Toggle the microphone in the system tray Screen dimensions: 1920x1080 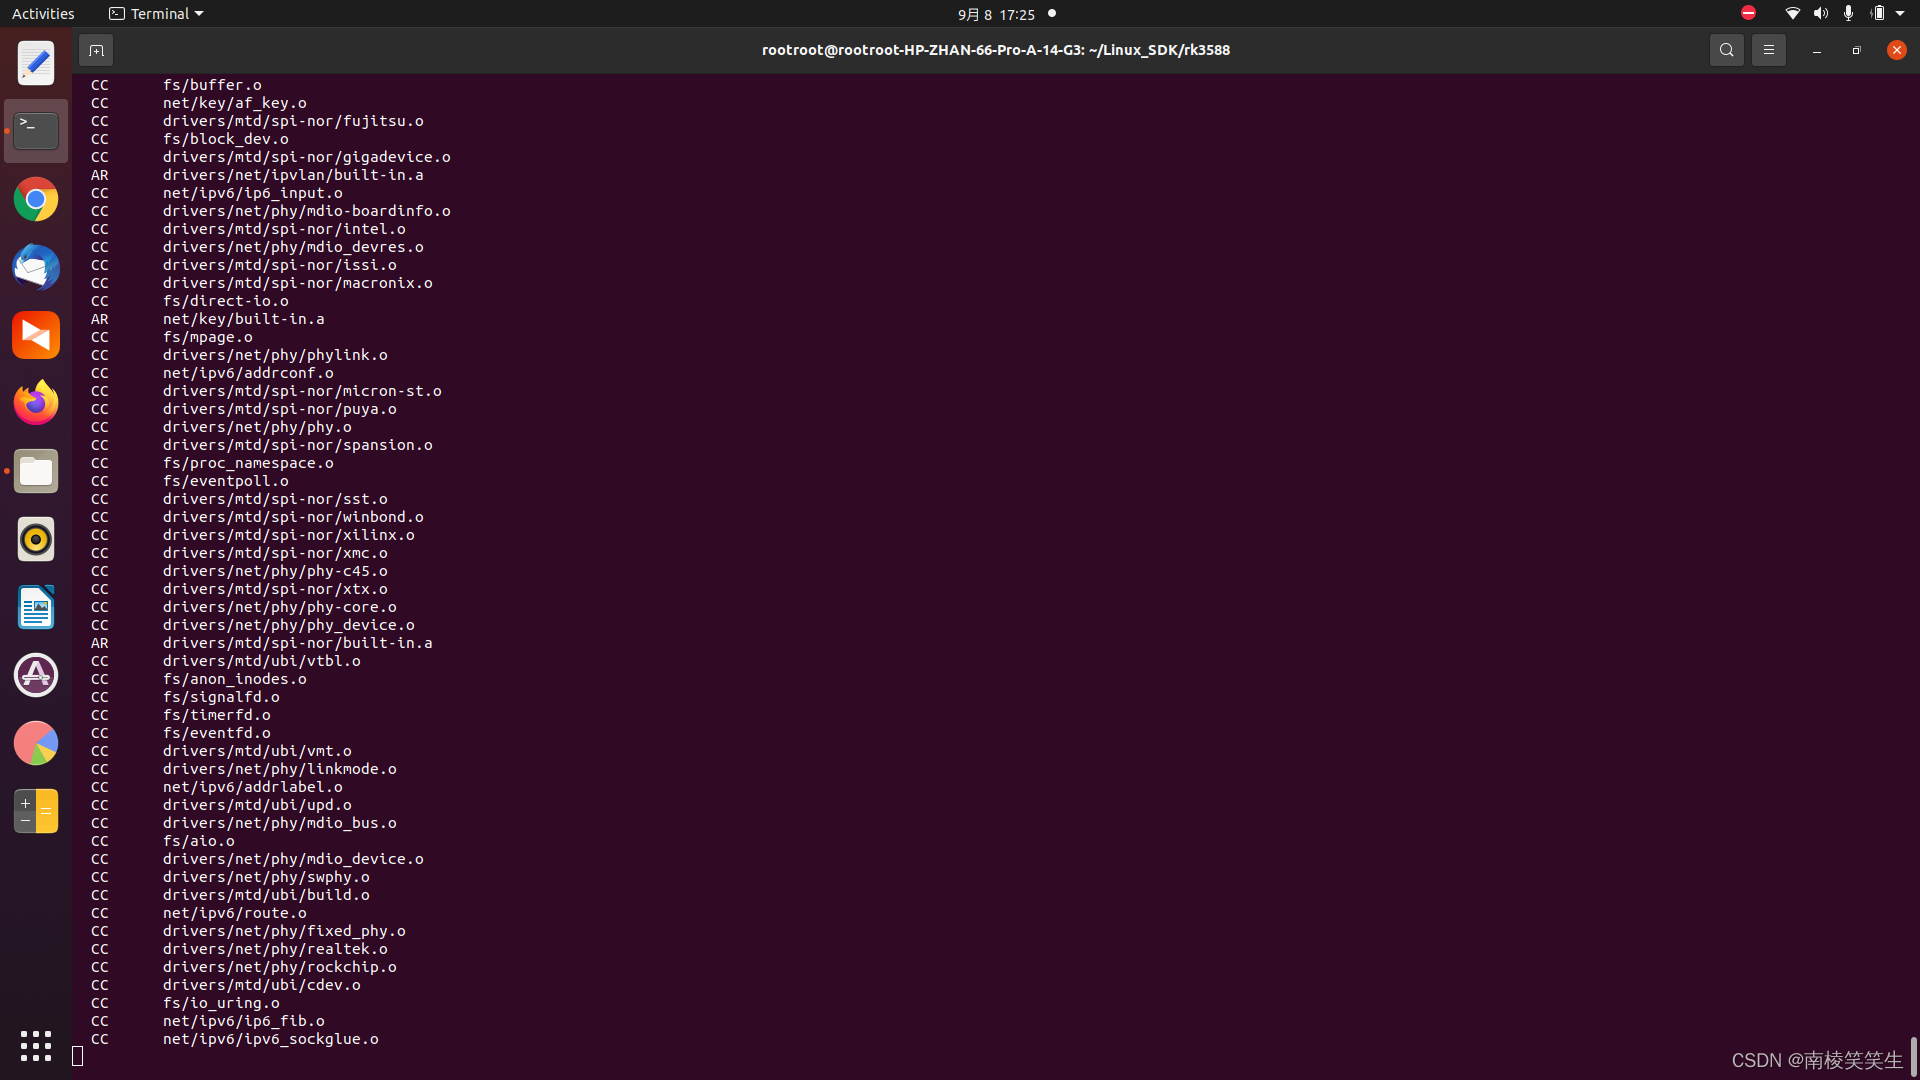[1848, 13]
